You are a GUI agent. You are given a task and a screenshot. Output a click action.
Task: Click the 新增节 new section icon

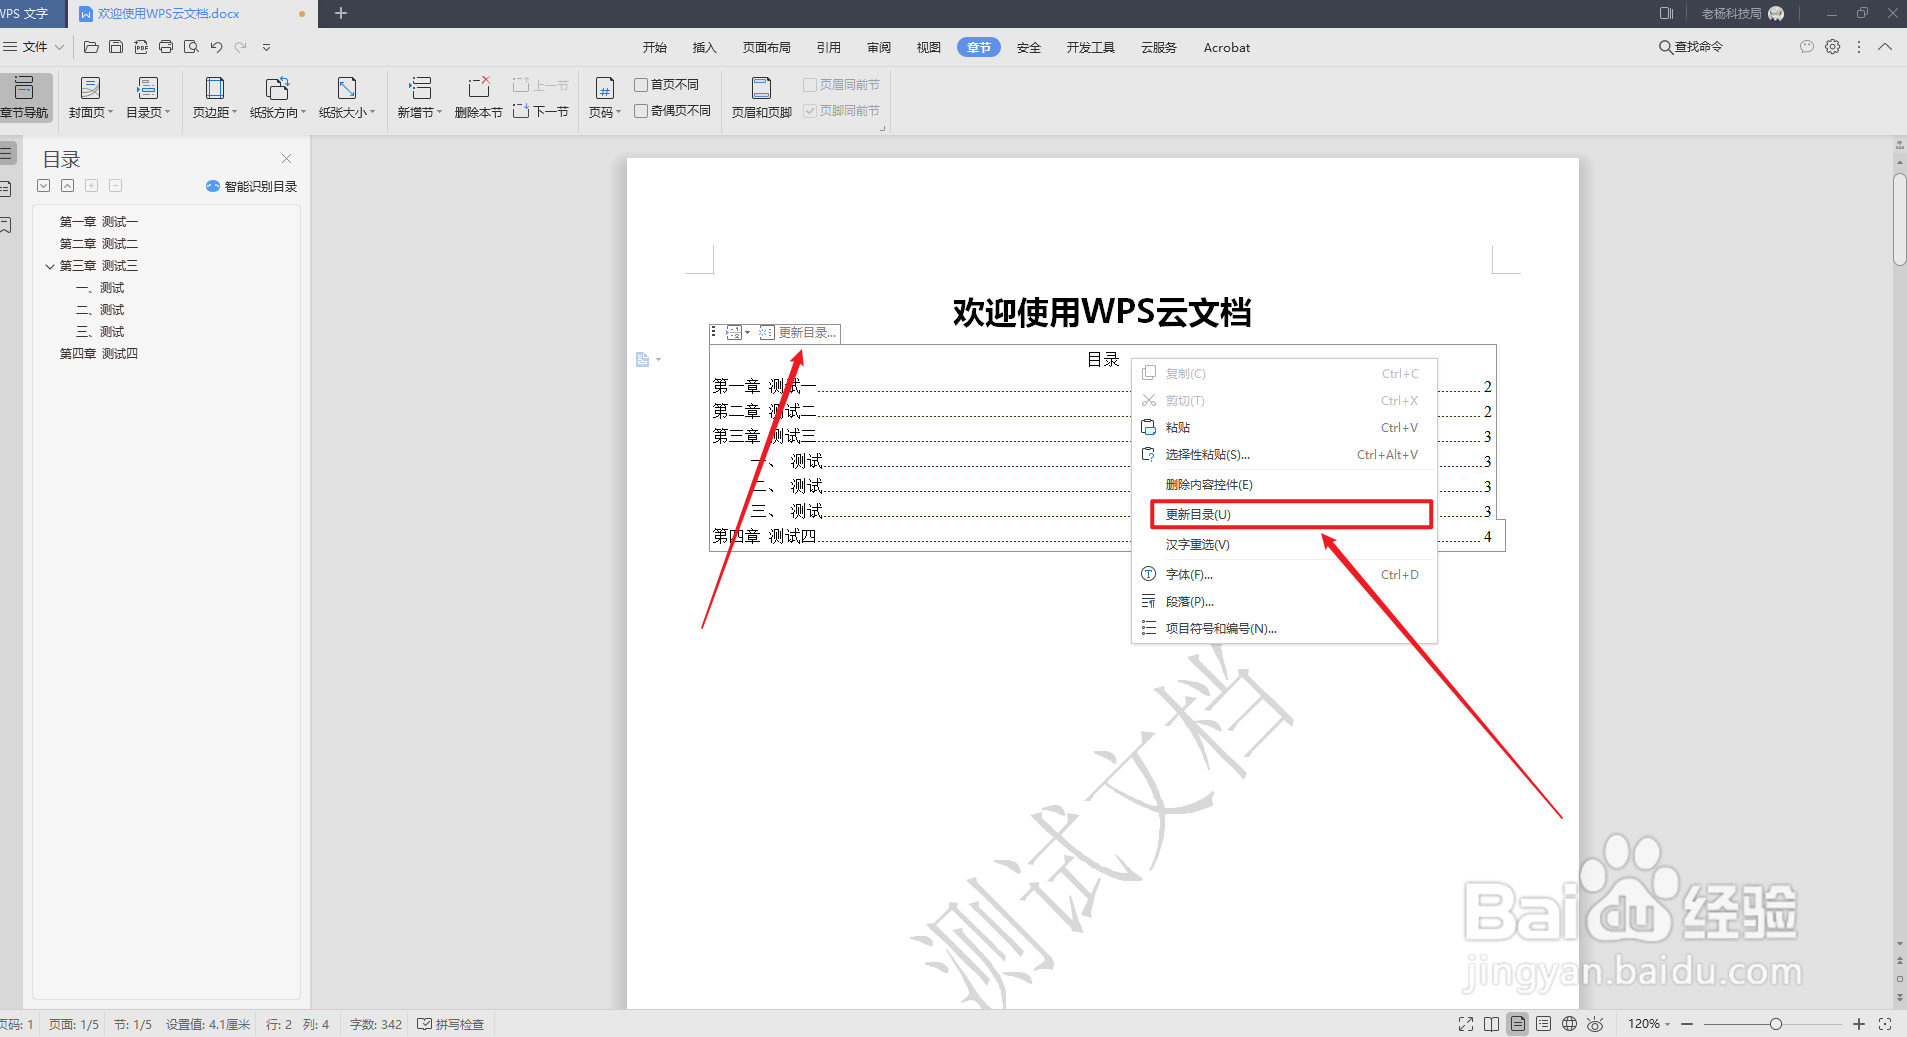(x=418, y=97)
